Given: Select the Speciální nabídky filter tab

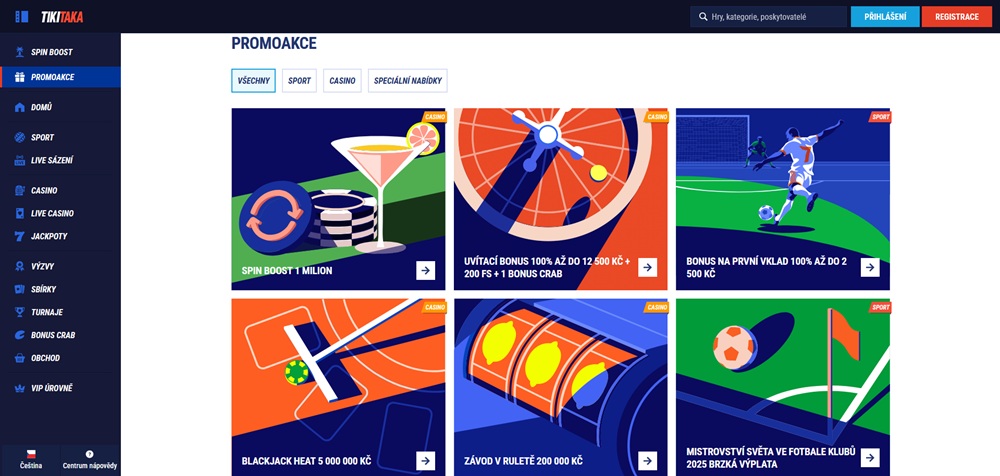Looking at the screenshot, I should pos(408,81).
